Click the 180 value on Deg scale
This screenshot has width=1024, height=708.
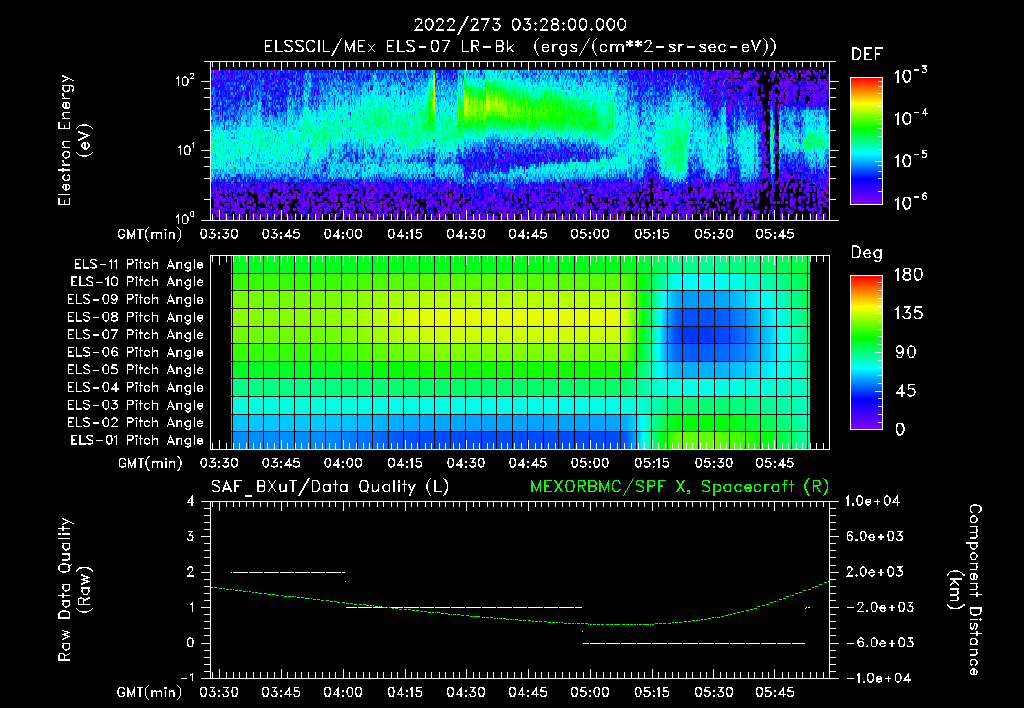coord(909,275)
